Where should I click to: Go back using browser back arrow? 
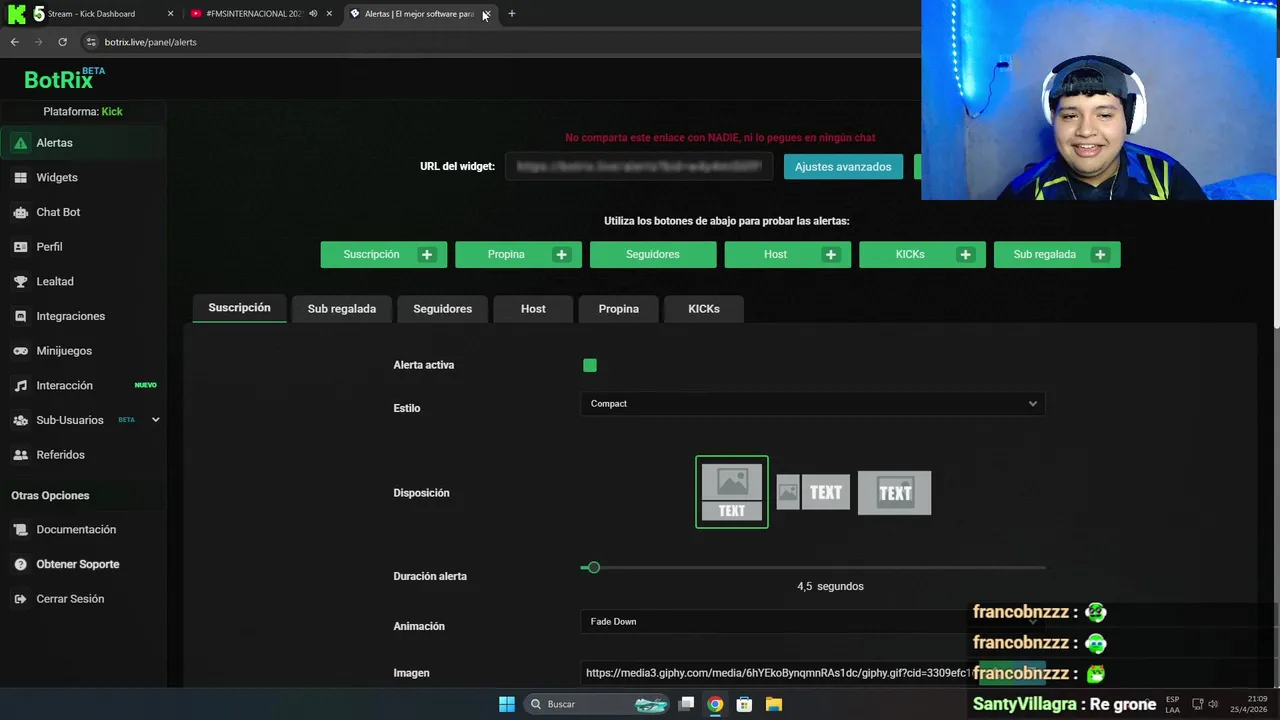click(14, 42)
